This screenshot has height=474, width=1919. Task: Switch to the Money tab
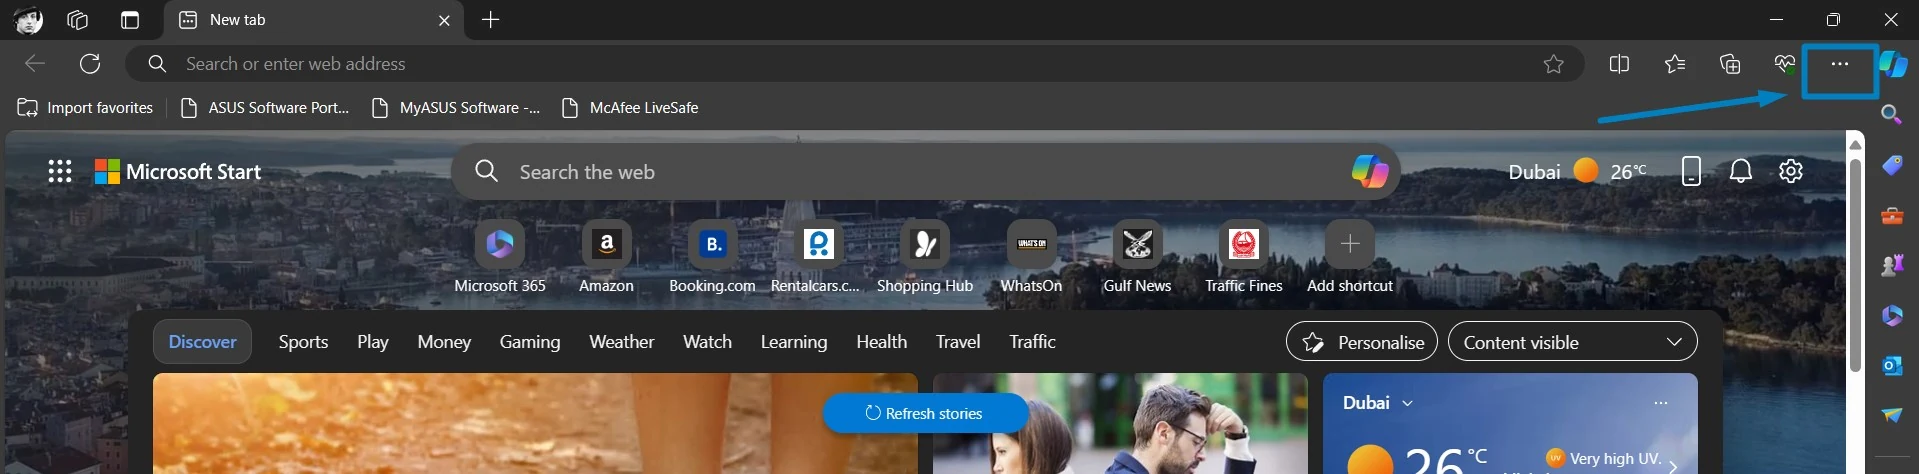pyautogui.click(x=444, y=342)
